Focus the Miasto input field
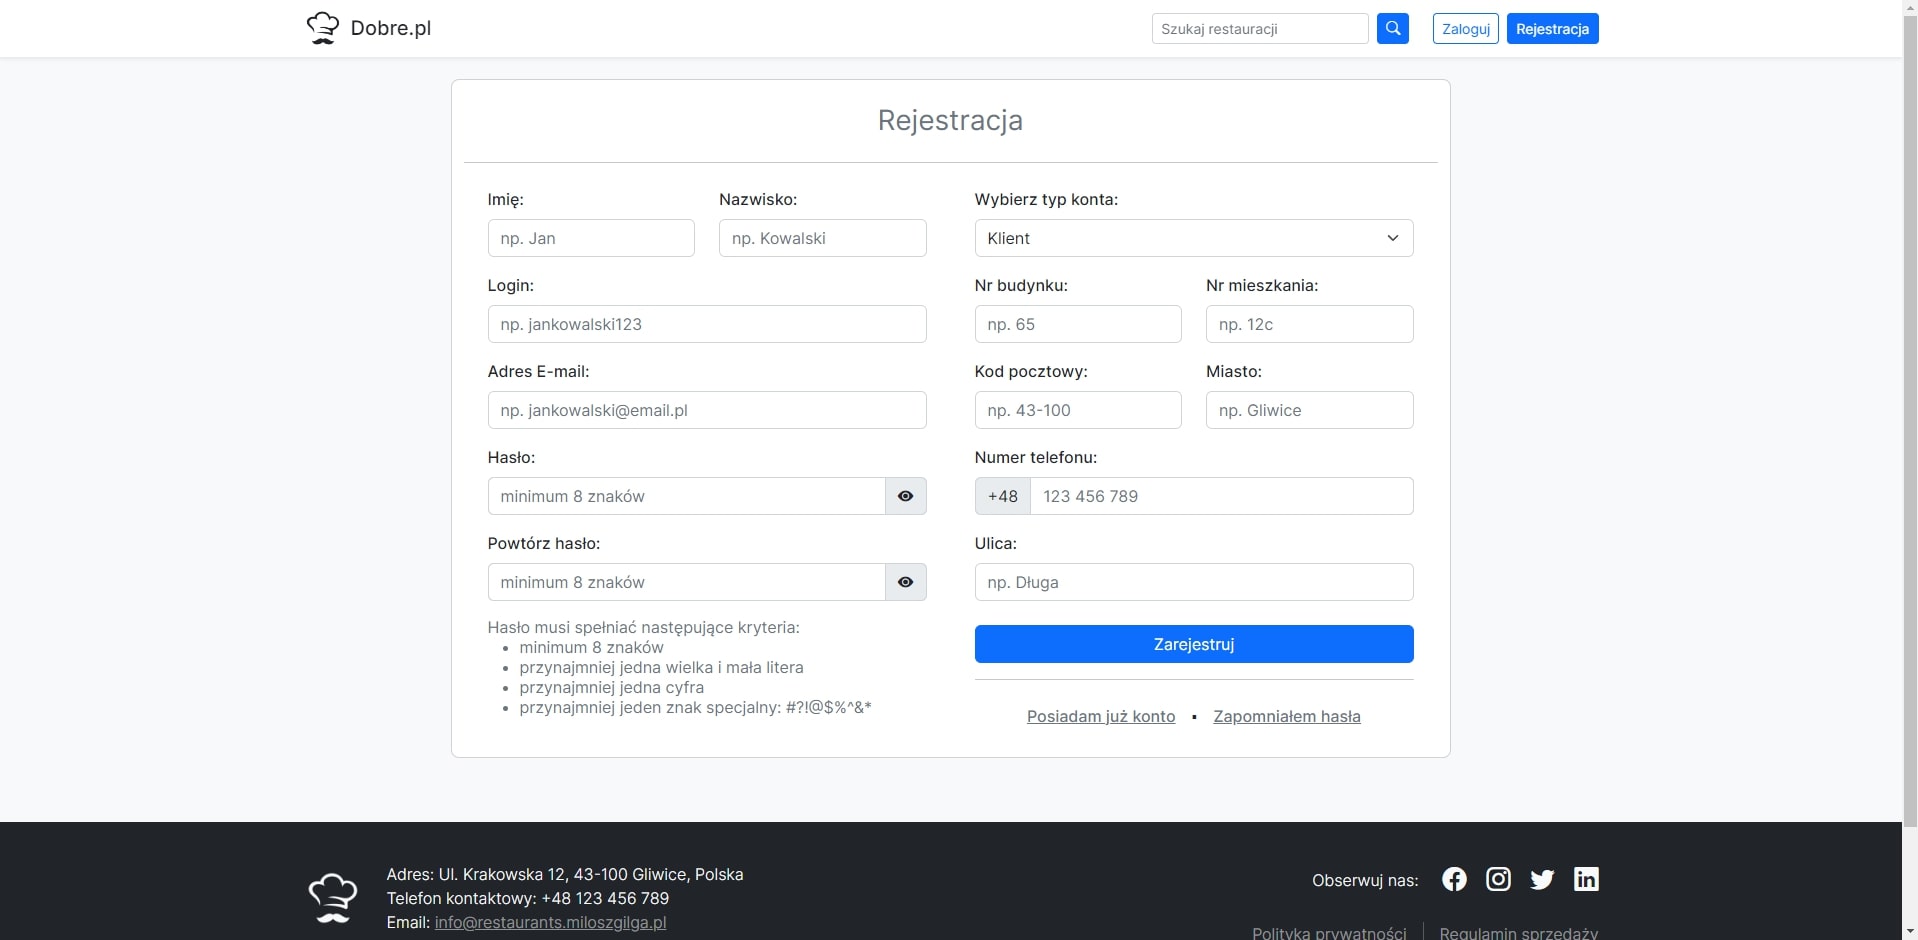Viewport: 1918px width, 940px height. (x=1310, y=410)
